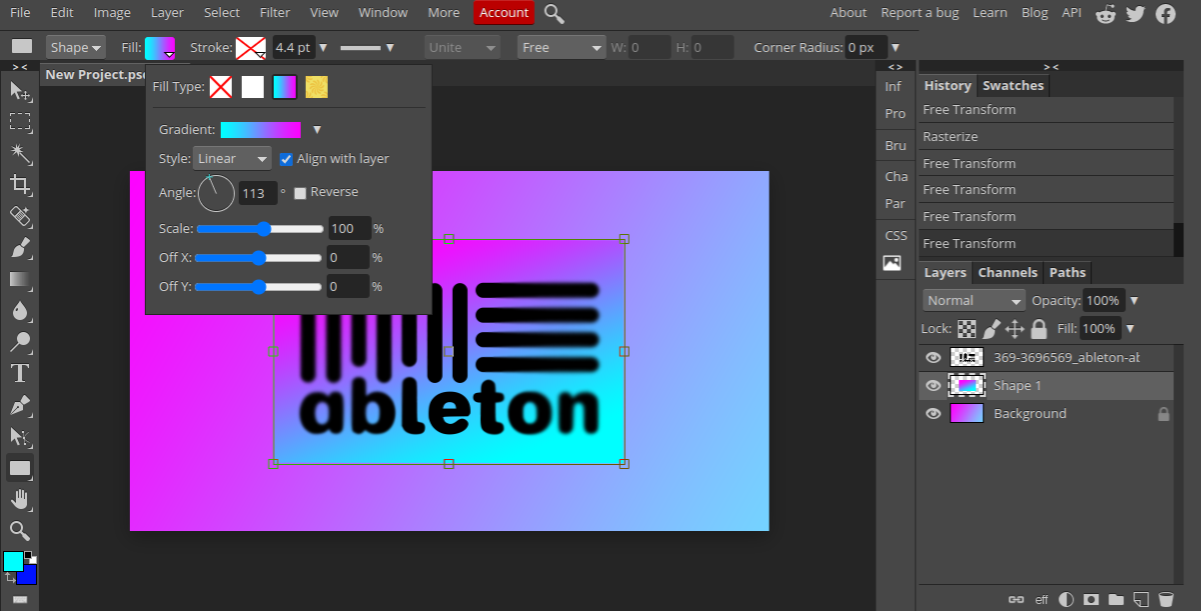Switch to the Swatches tab
Image resolution: width=1201 pixels, height=611 pixels.
click(1013, 85)
